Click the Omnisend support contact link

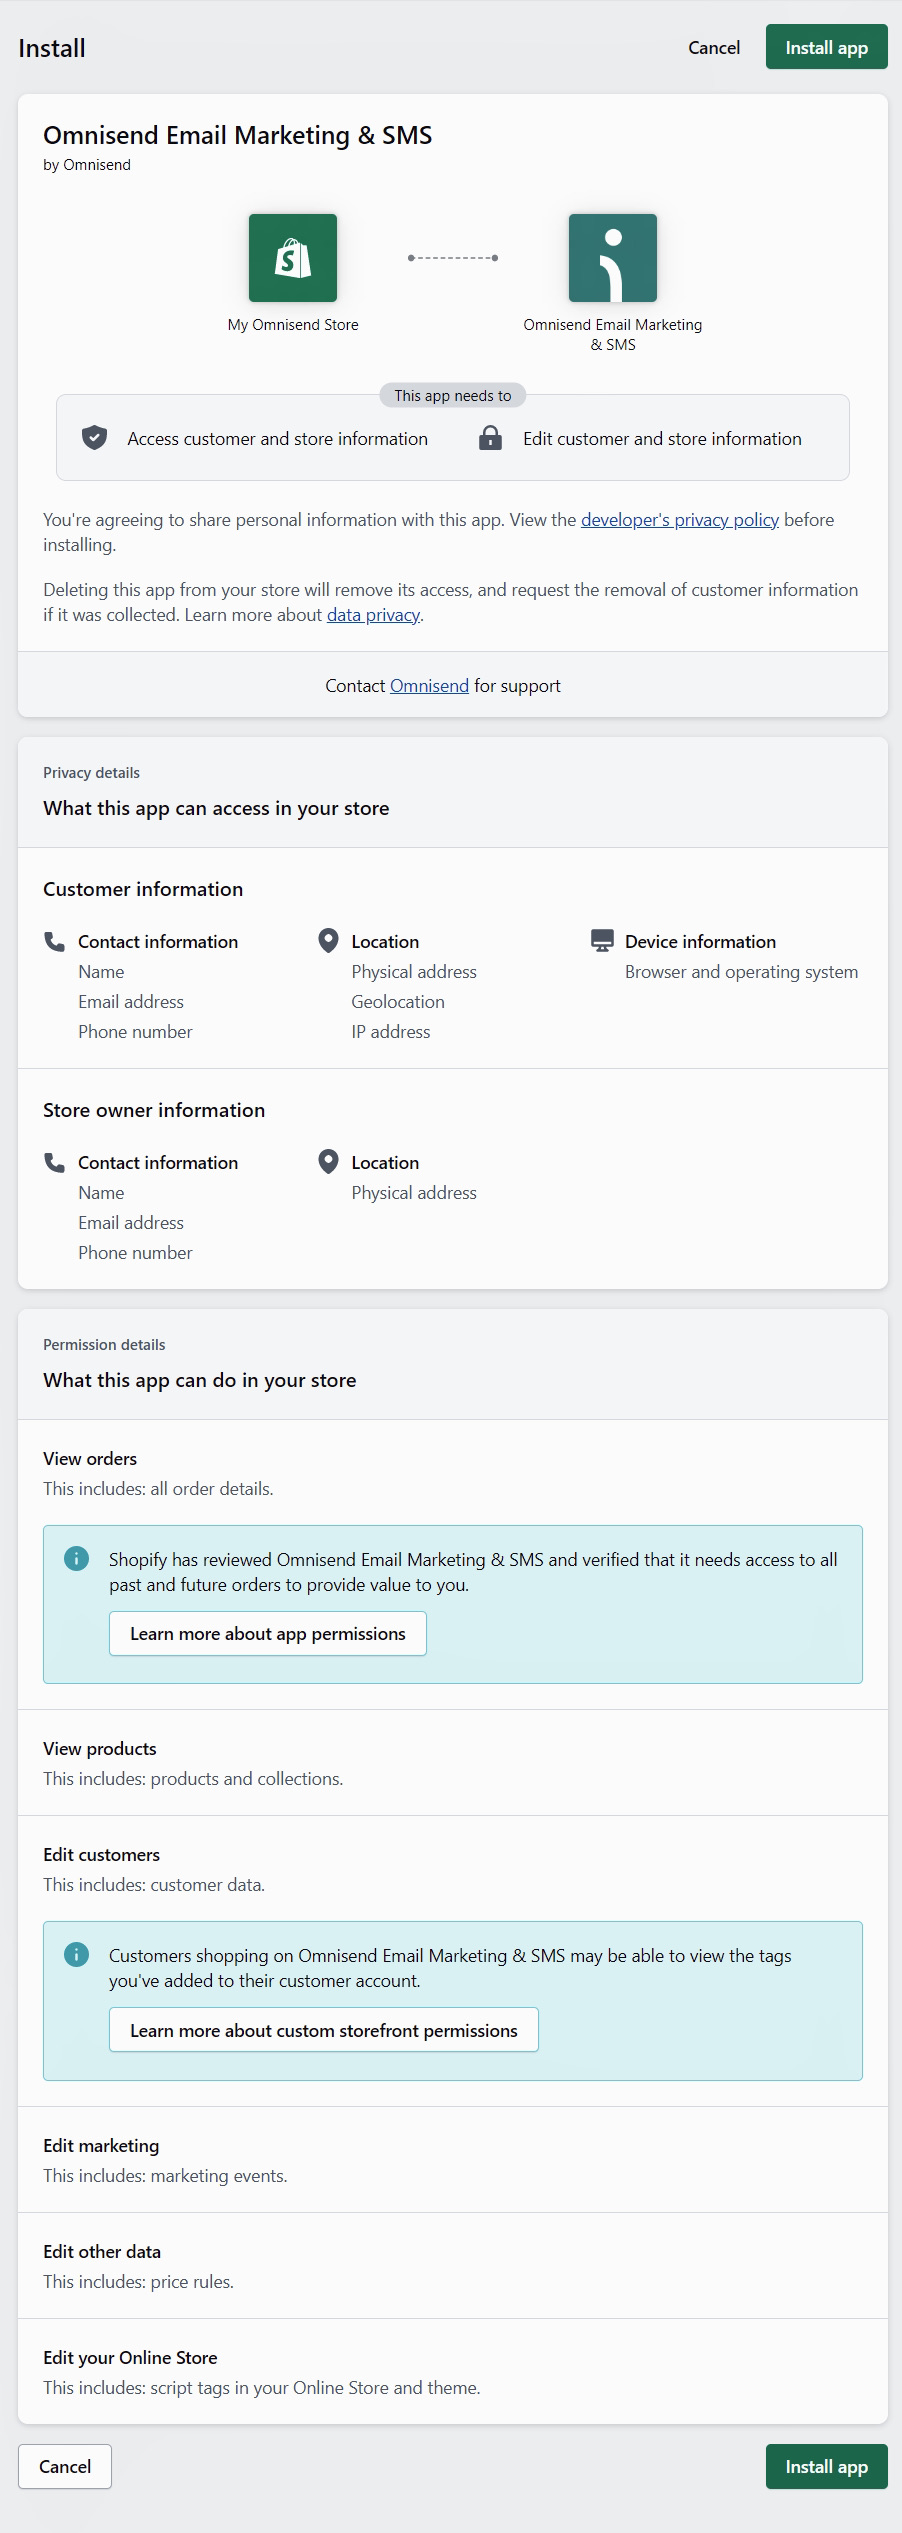(x=428, y=685)
